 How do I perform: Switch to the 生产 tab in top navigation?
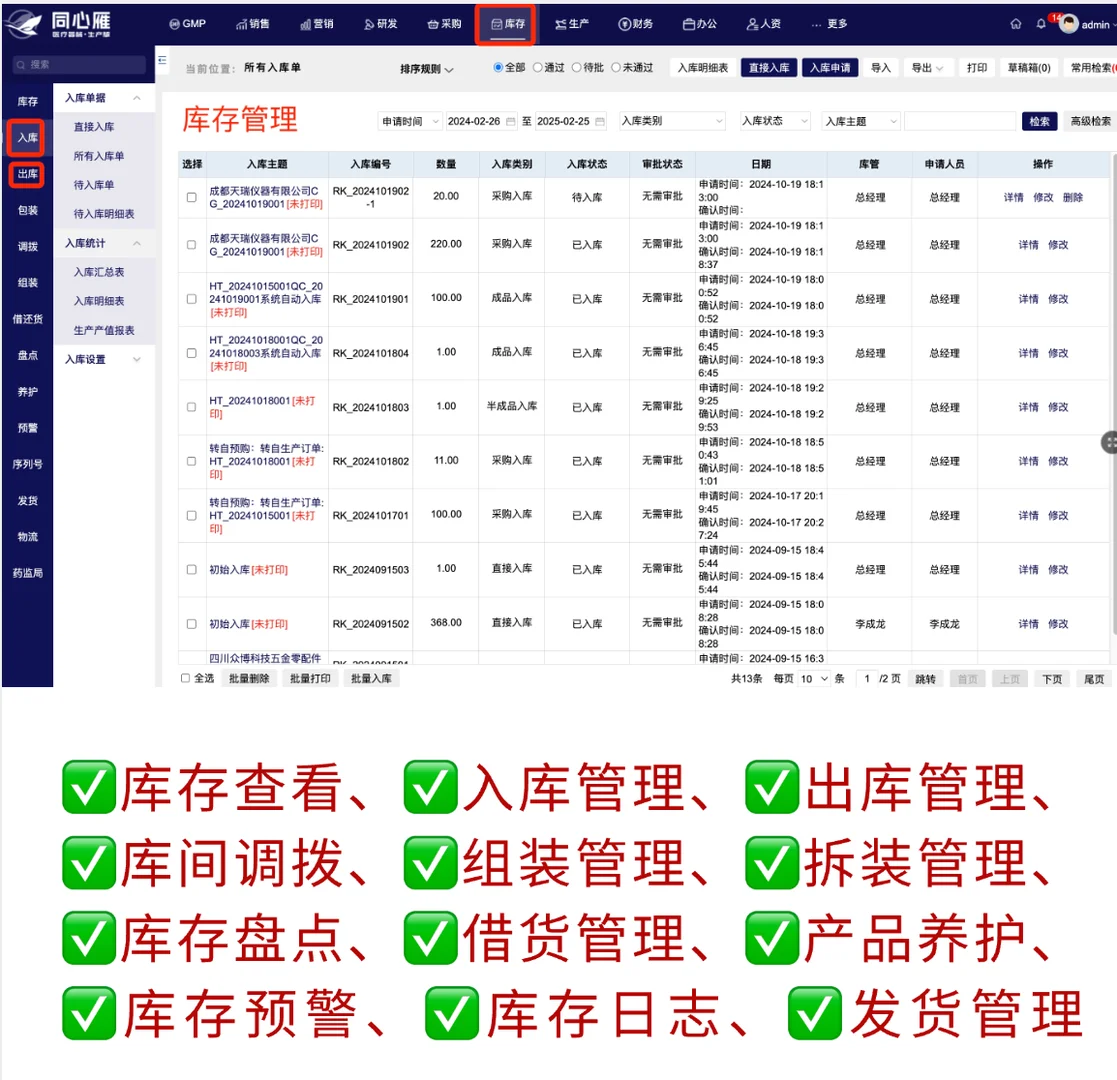(x=571, y=24)
